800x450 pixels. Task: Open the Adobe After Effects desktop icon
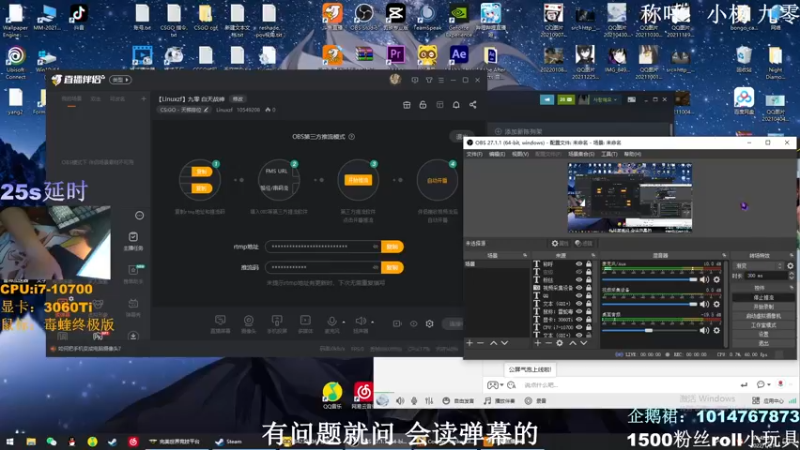coord(459,55)
